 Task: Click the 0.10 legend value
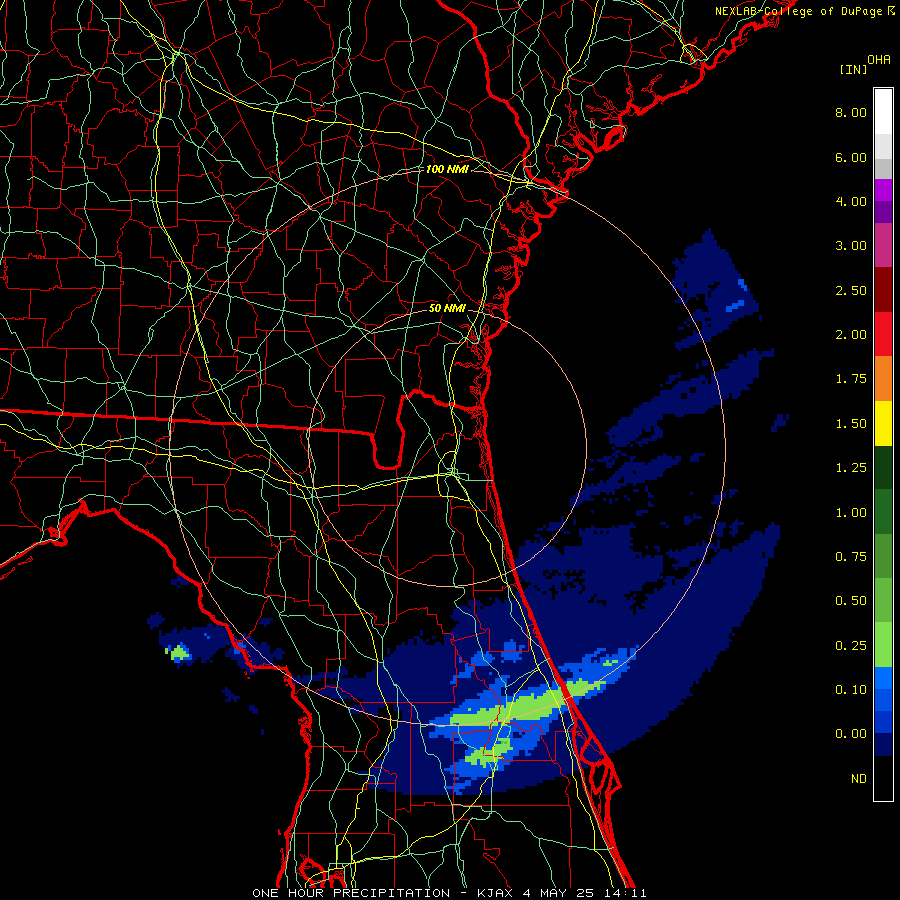coord(851,690)
